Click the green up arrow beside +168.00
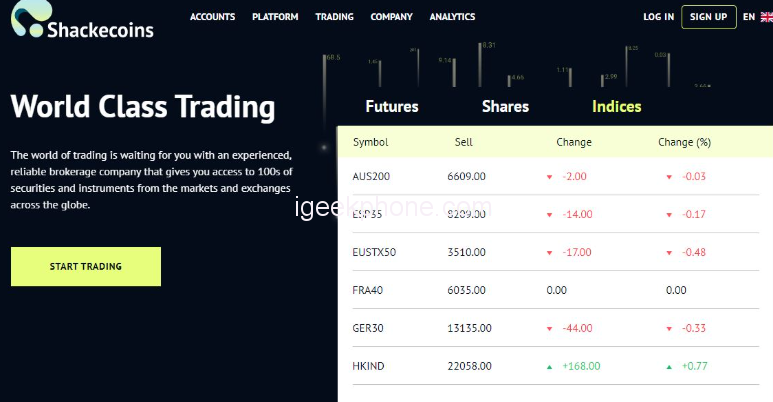Viewport: 773px width, 402px height. [x=549, y=367]
